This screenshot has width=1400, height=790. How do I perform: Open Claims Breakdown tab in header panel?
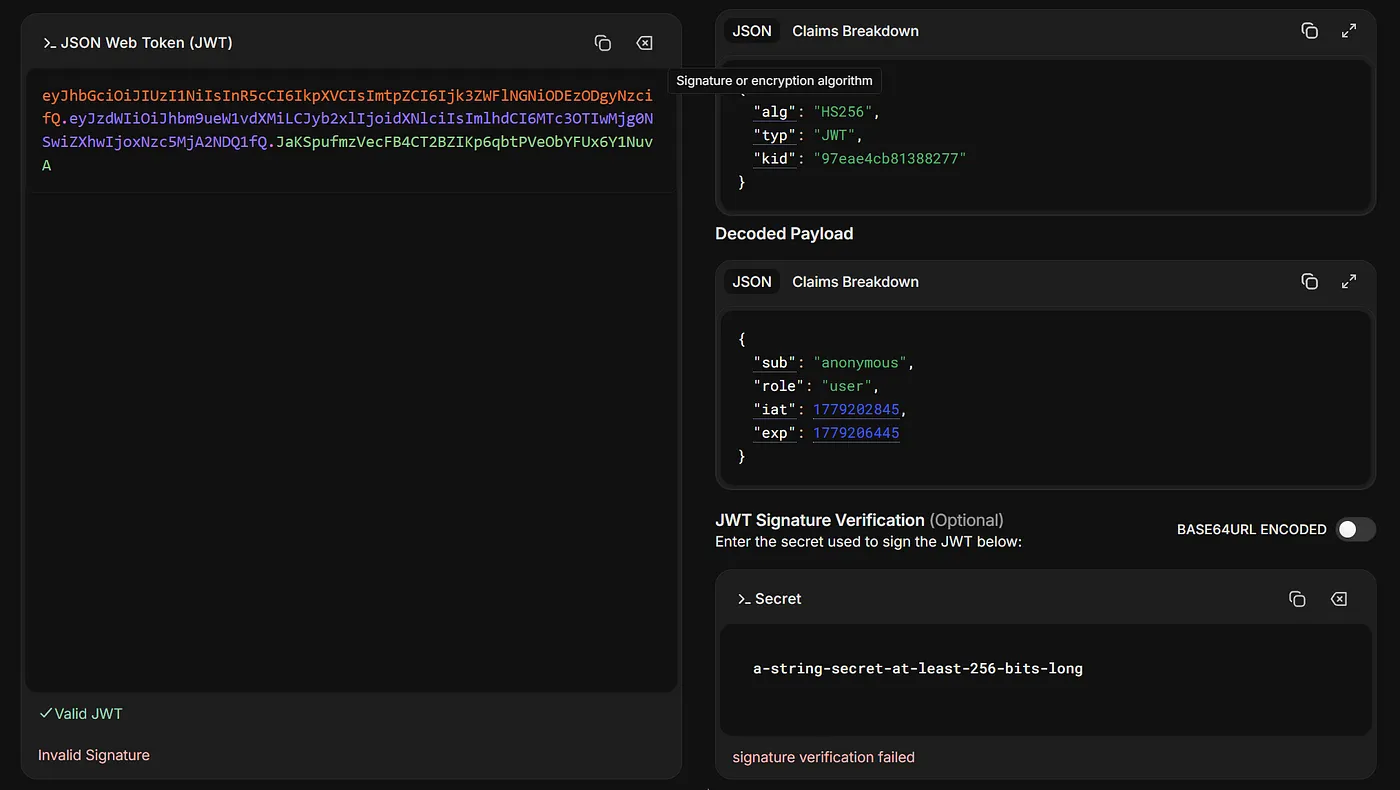click(x=855, y=31)
